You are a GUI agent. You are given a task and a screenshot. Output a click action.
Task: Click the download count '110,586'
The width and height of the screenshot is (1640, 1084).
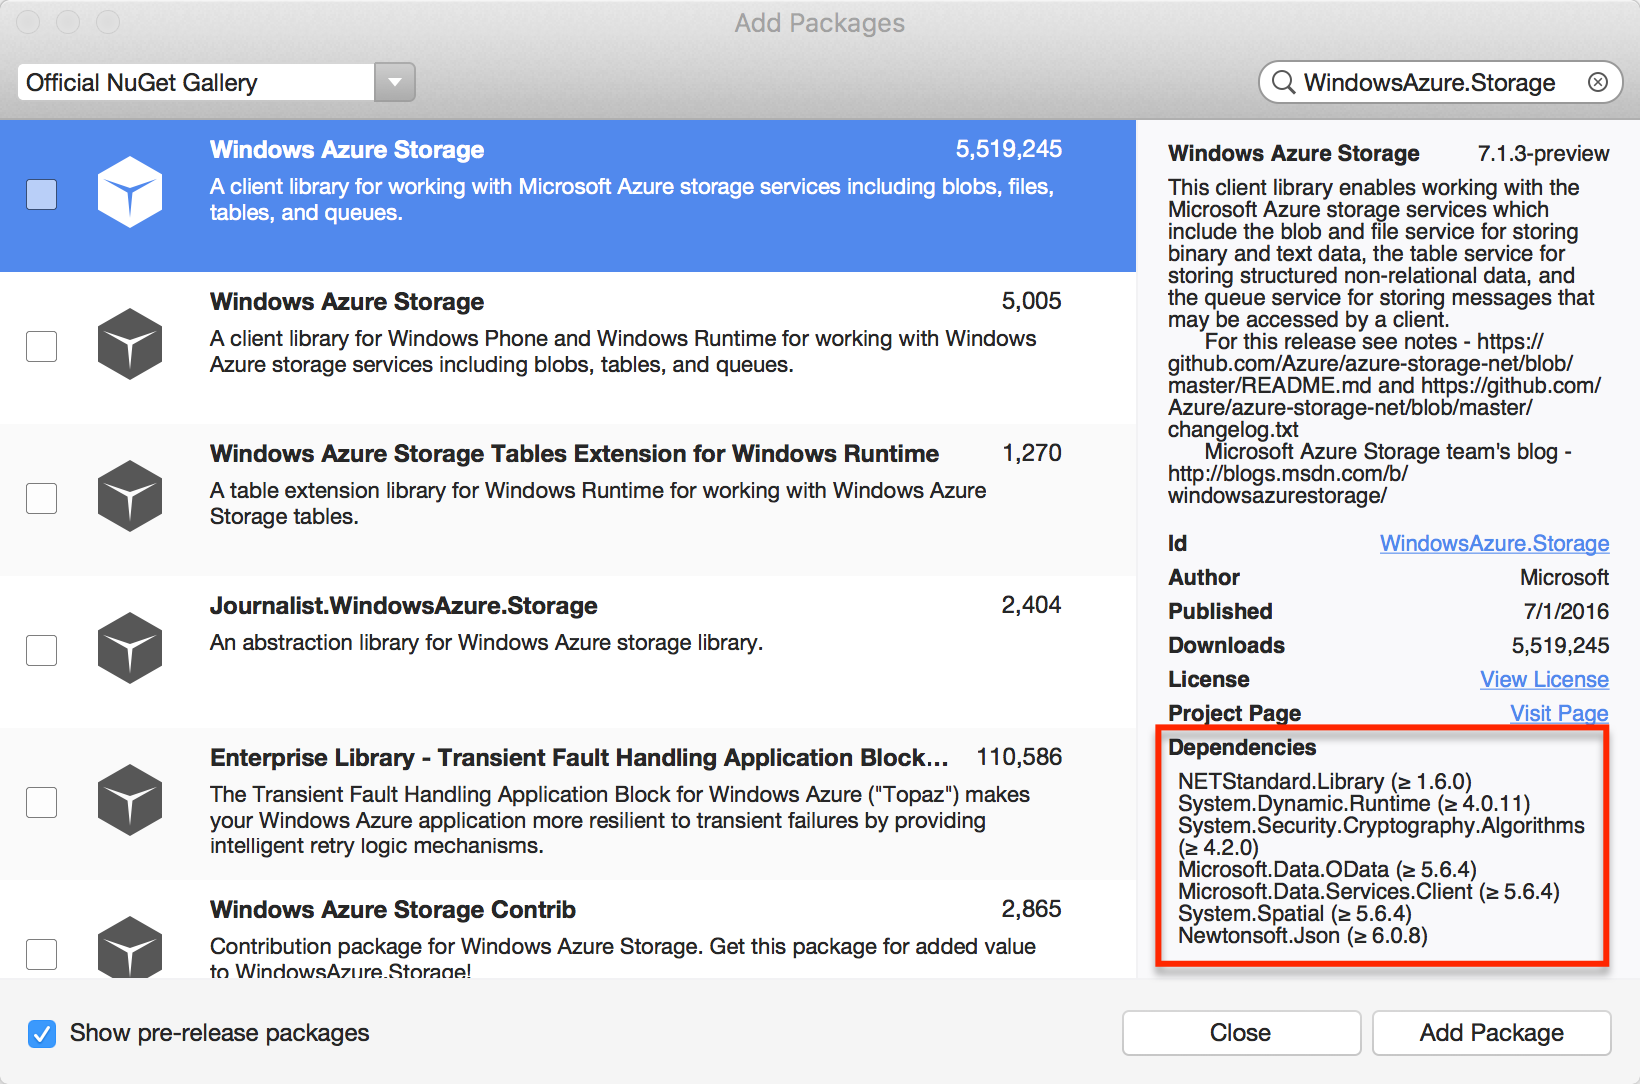point(1019,757)
